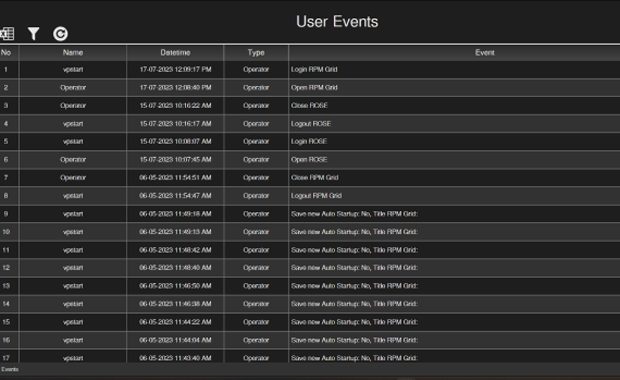
Task: Click the vpstart name in row 8
Action: tap(73, 196)
